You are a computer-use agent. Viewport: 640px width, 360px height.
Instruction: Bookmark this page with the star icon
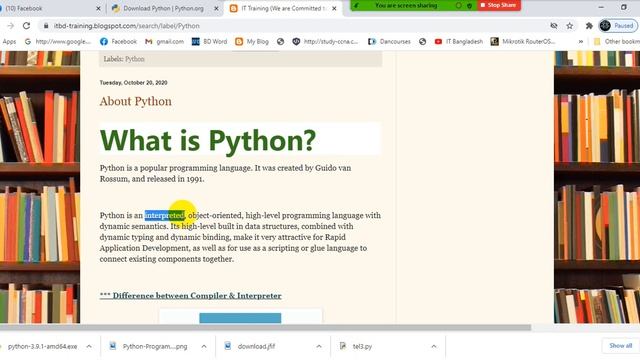[x=570, y=26]
